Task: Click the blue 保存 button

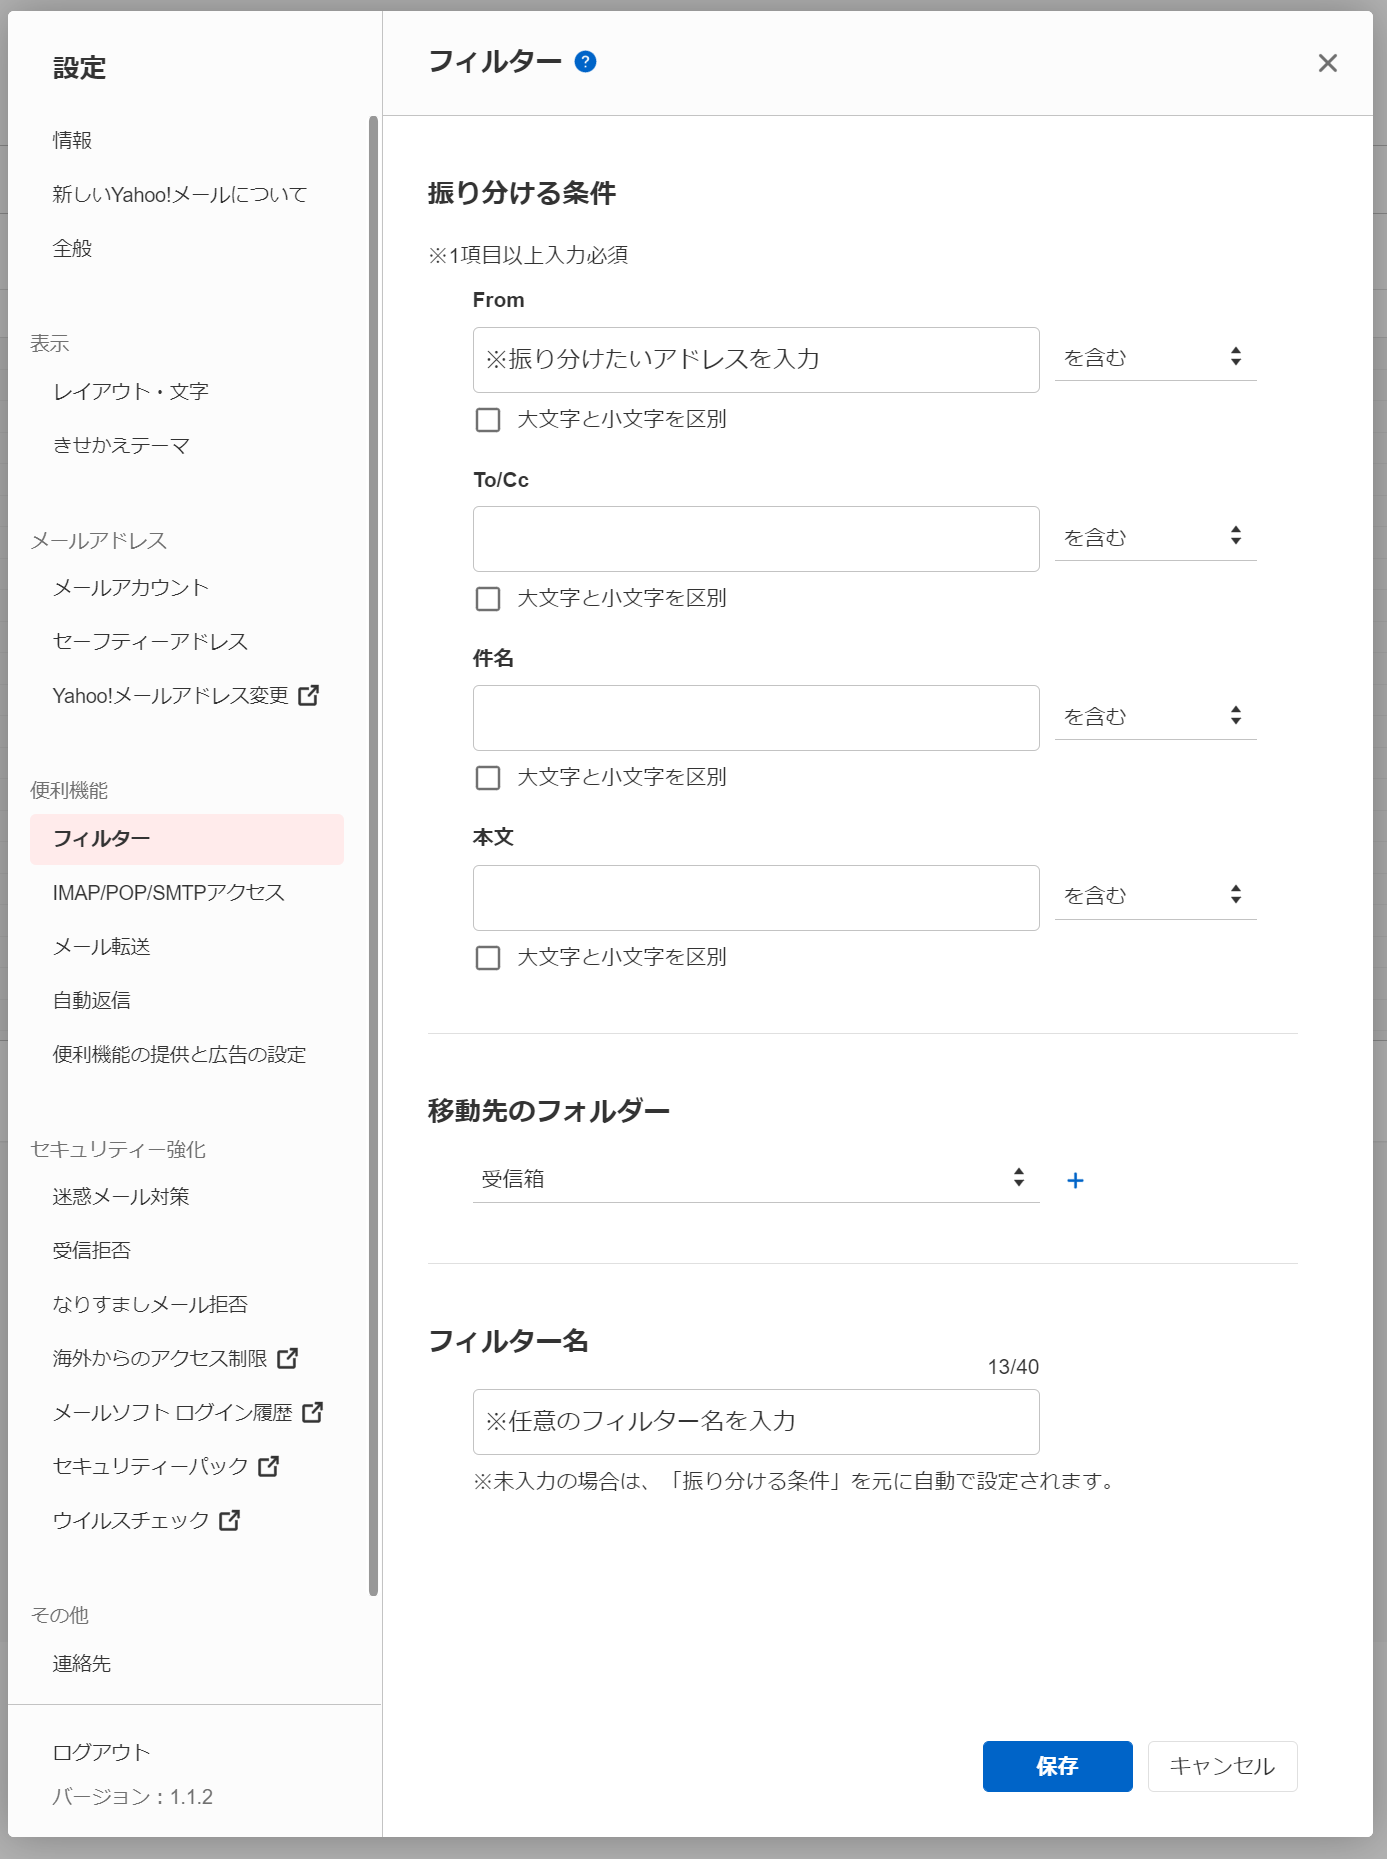Action: coord(1058,1767)
